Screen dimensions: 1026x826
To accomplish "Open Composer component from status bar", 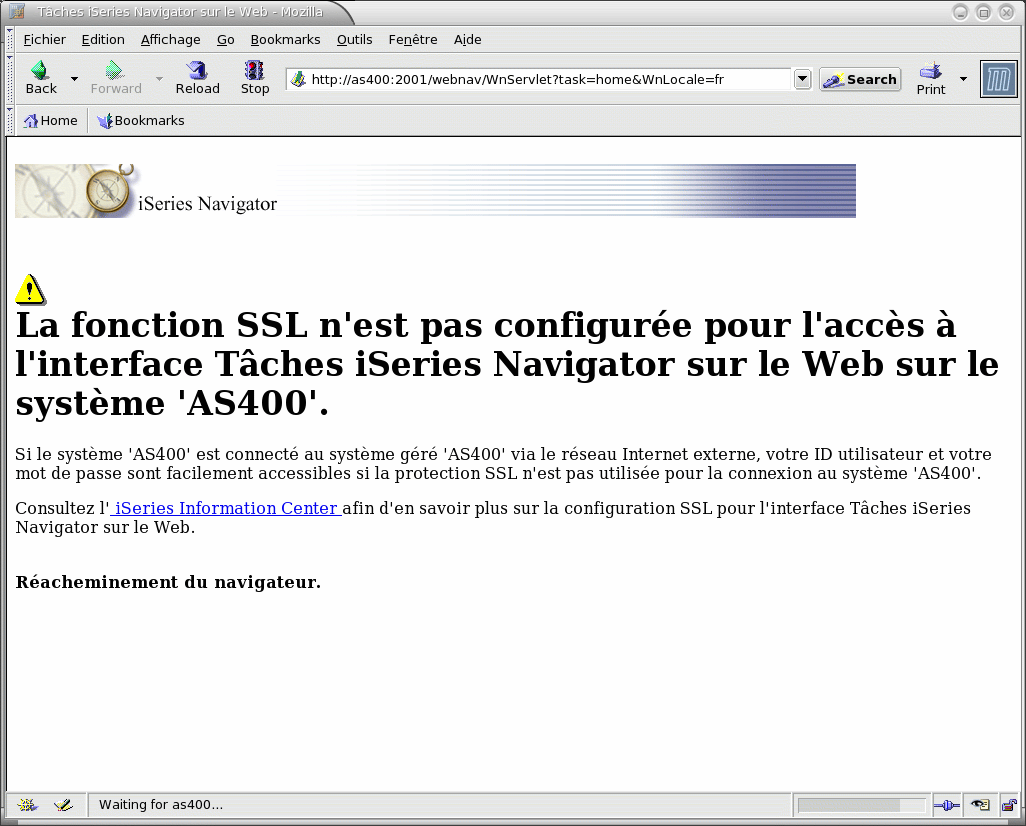I will 63,805.
